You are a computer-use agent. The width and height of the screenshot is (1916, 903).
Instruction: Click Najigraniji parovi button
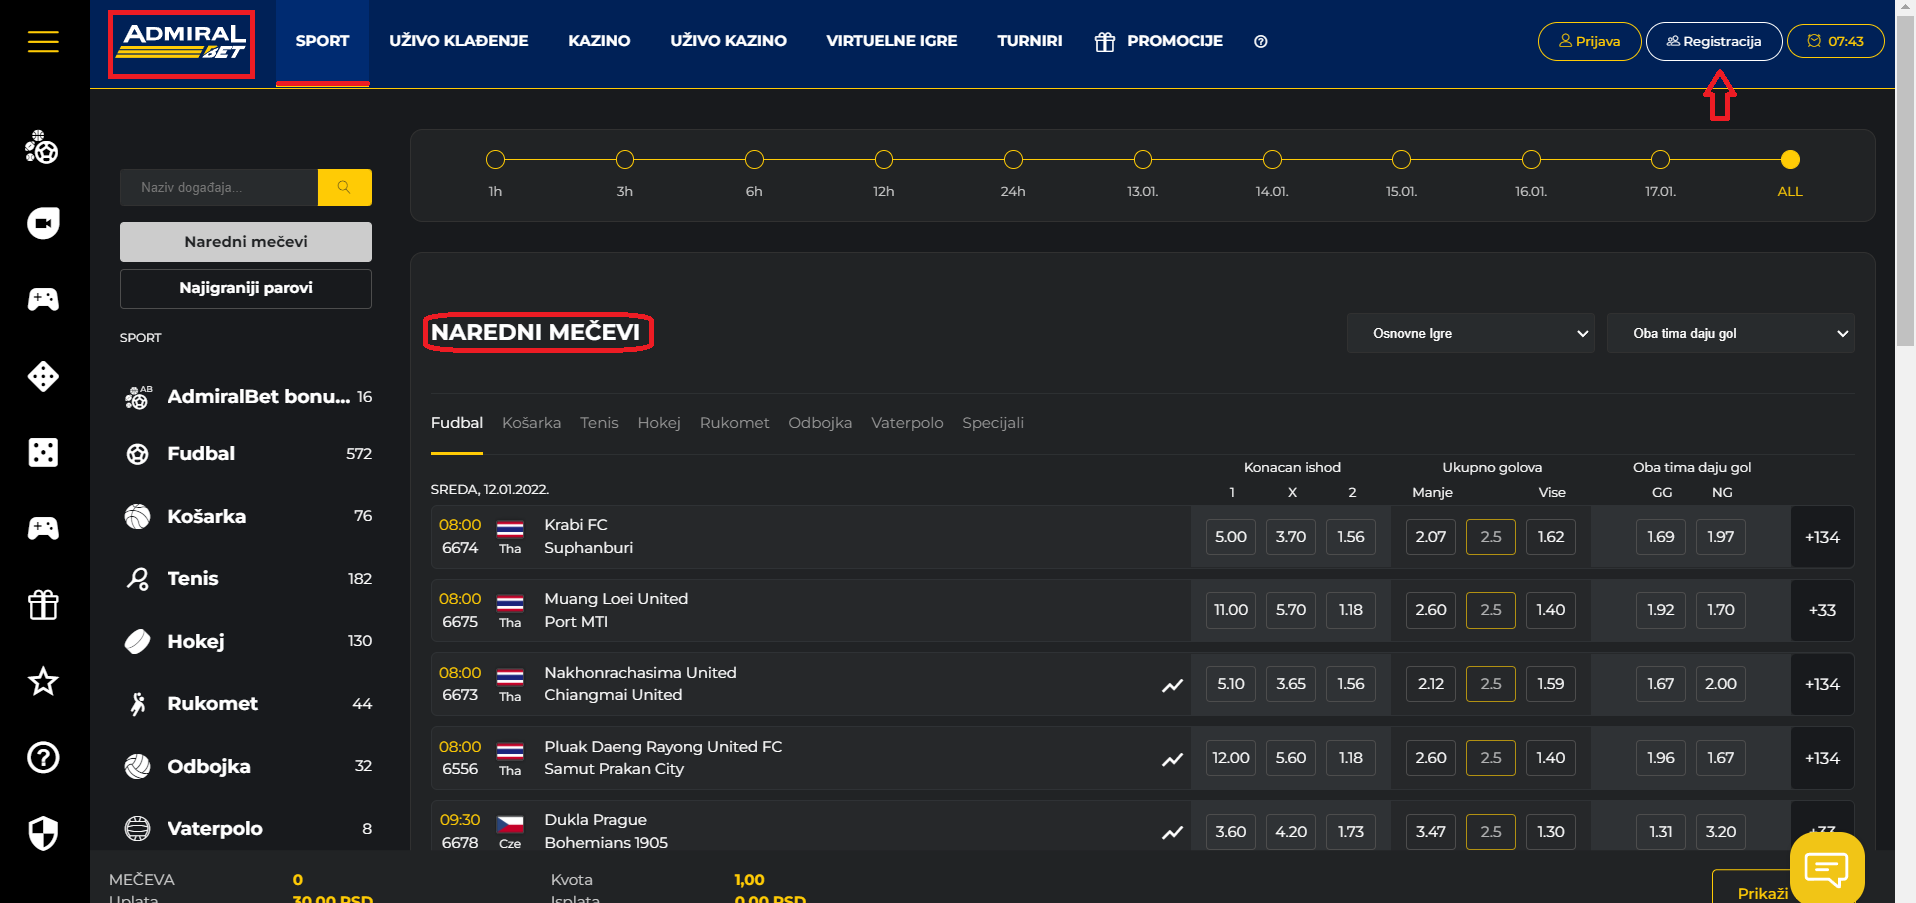click(x=246, y=288)
